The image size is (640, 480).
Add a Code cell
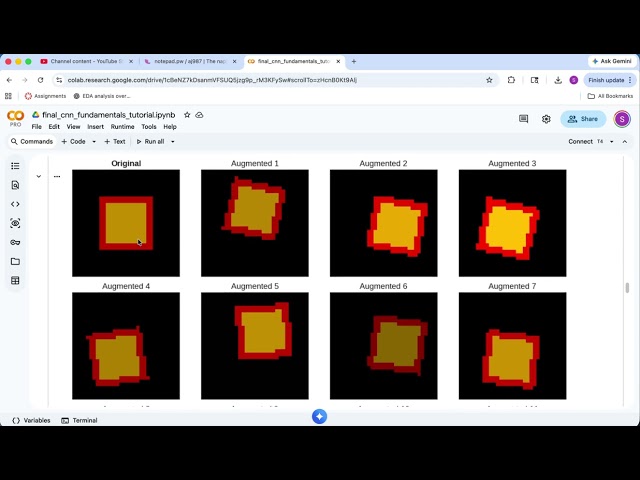click(73, 142)
